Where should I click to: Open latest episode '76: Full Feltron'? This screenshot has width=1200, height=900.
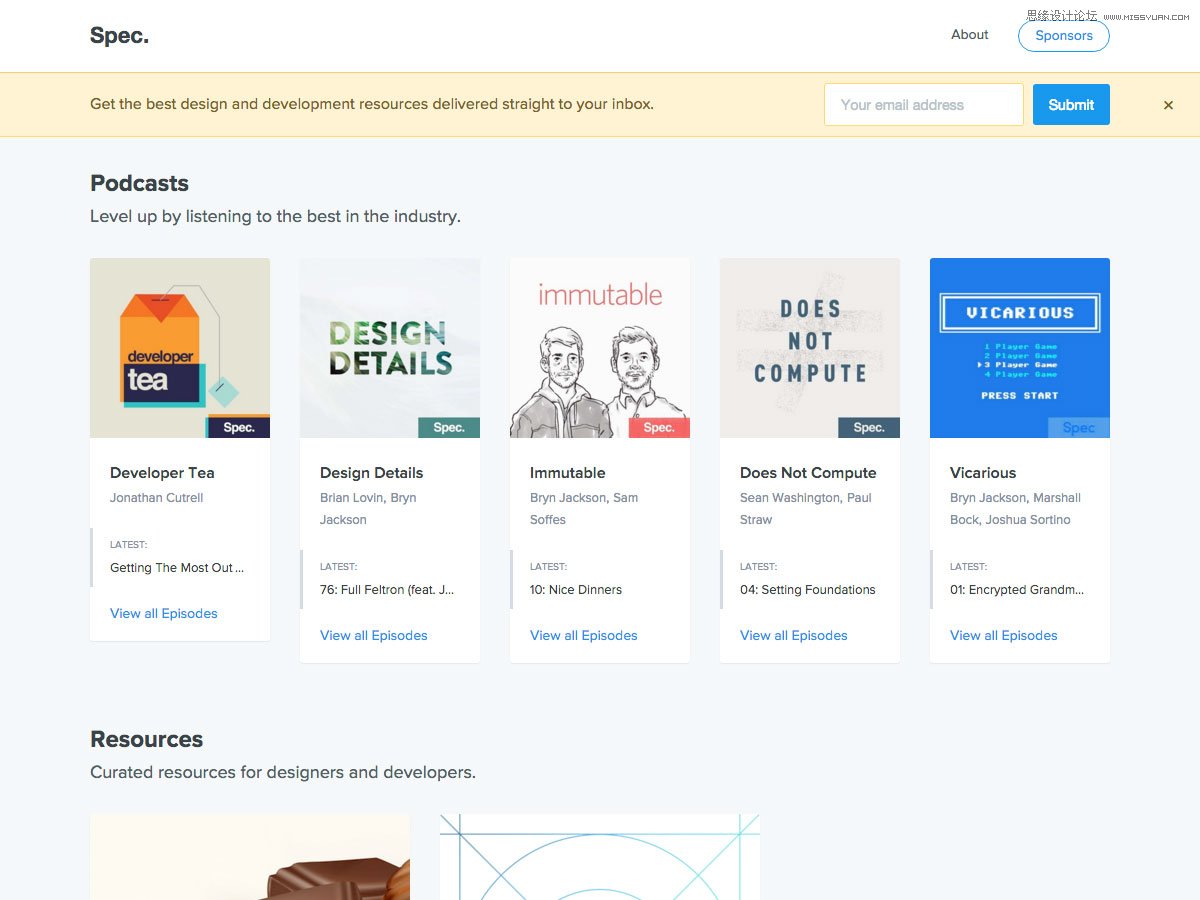[387, 590]
